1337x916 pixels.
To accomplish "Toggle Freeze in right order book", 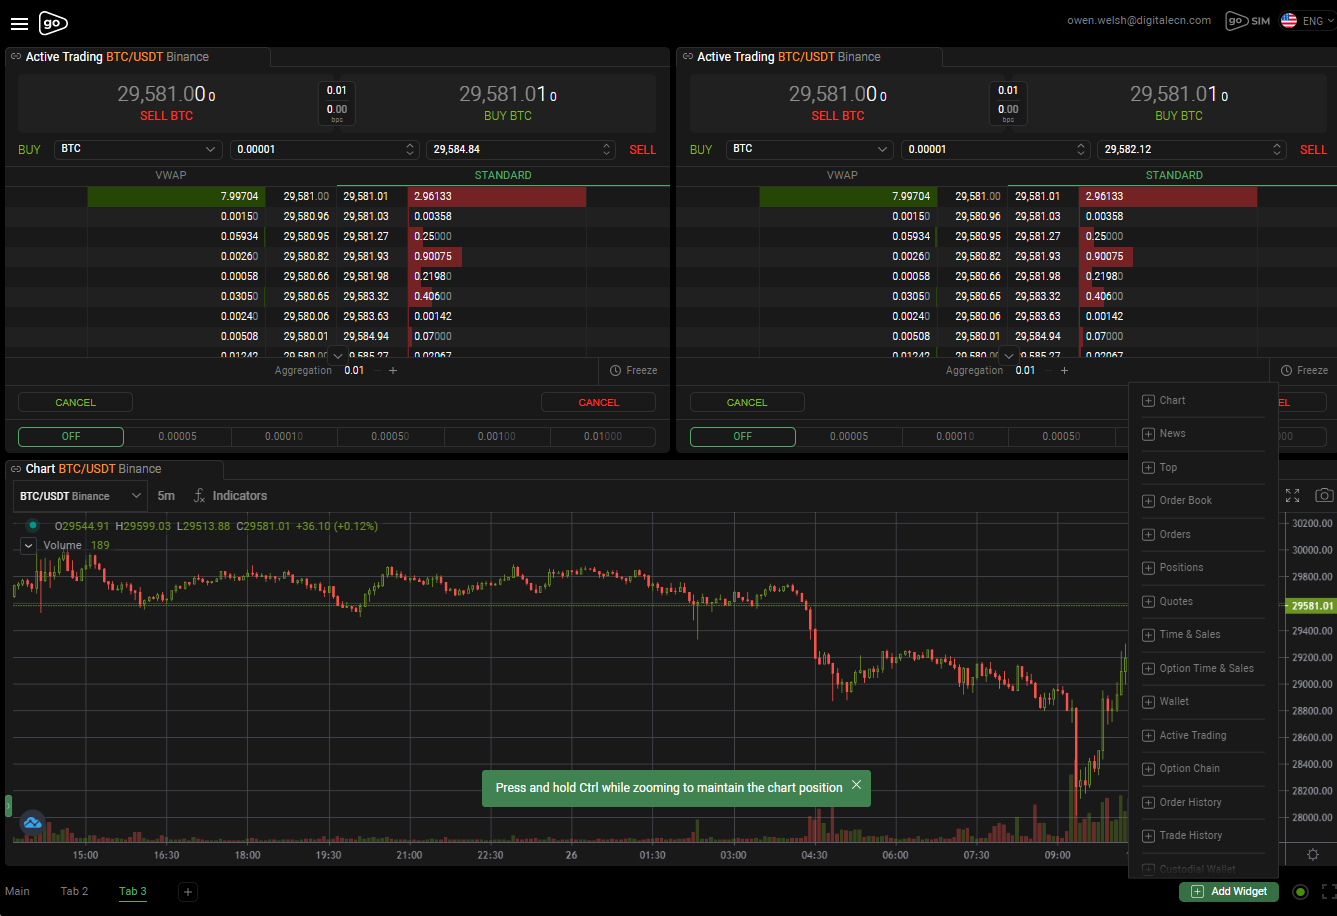I will (x=1305, y=370).
